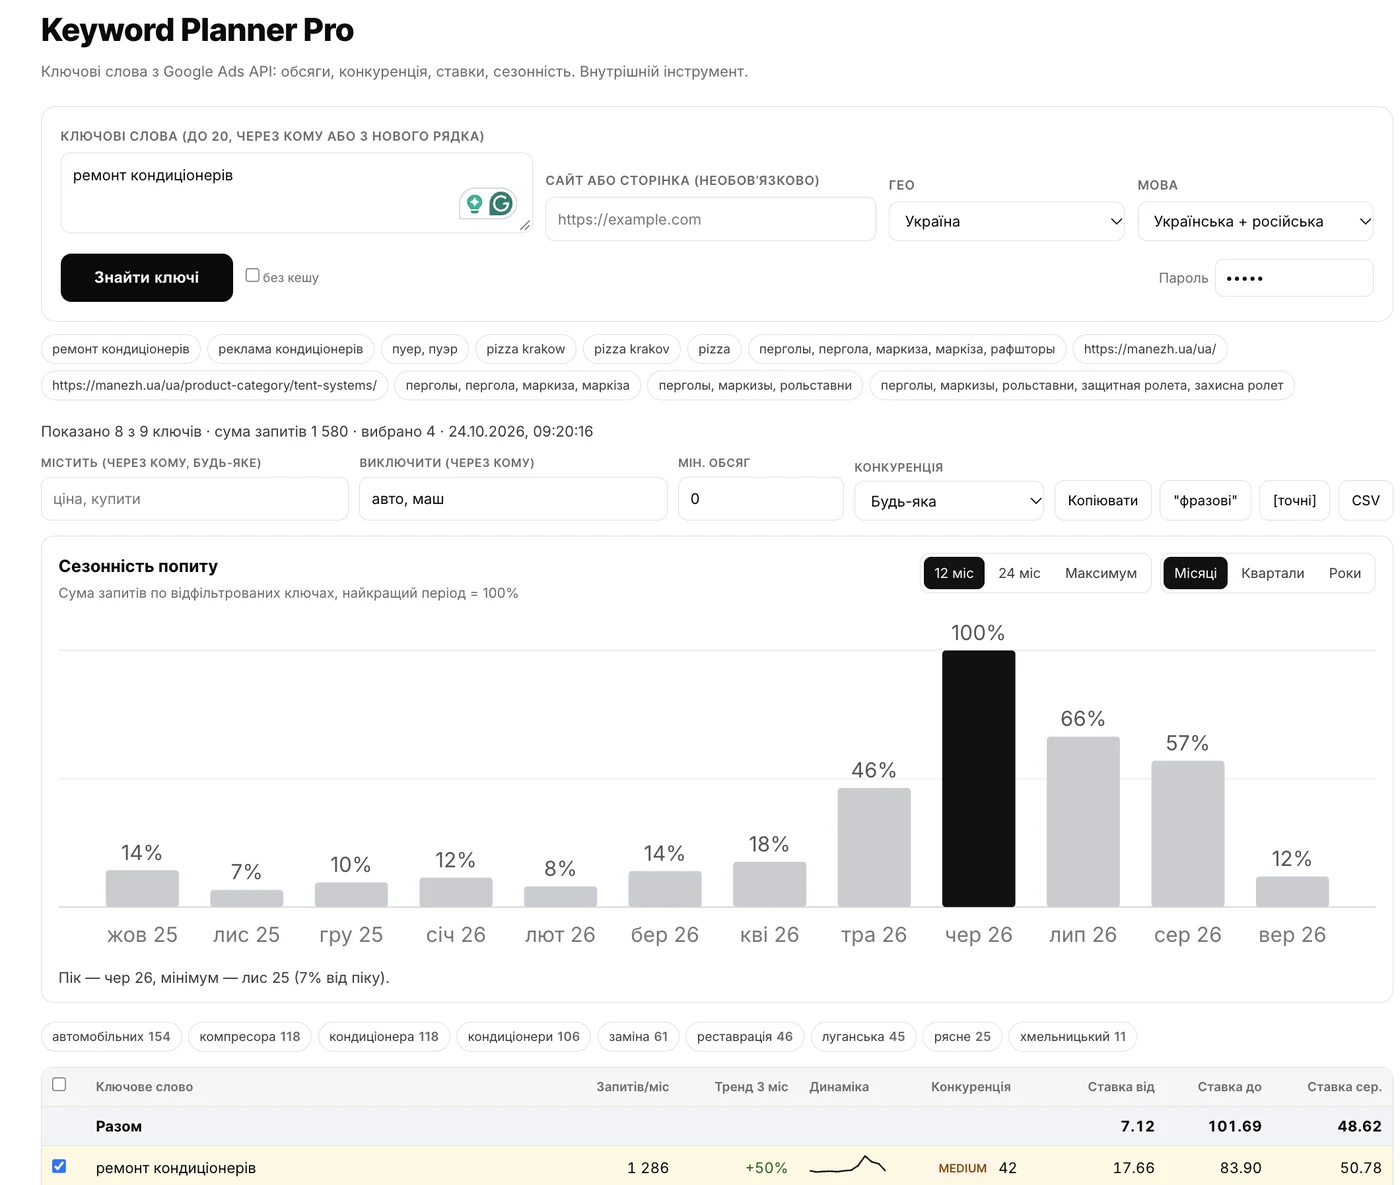1400x1185 pixels.
Task: Toggle the select-all checkbox in table header
Action: click(59, 1085)
